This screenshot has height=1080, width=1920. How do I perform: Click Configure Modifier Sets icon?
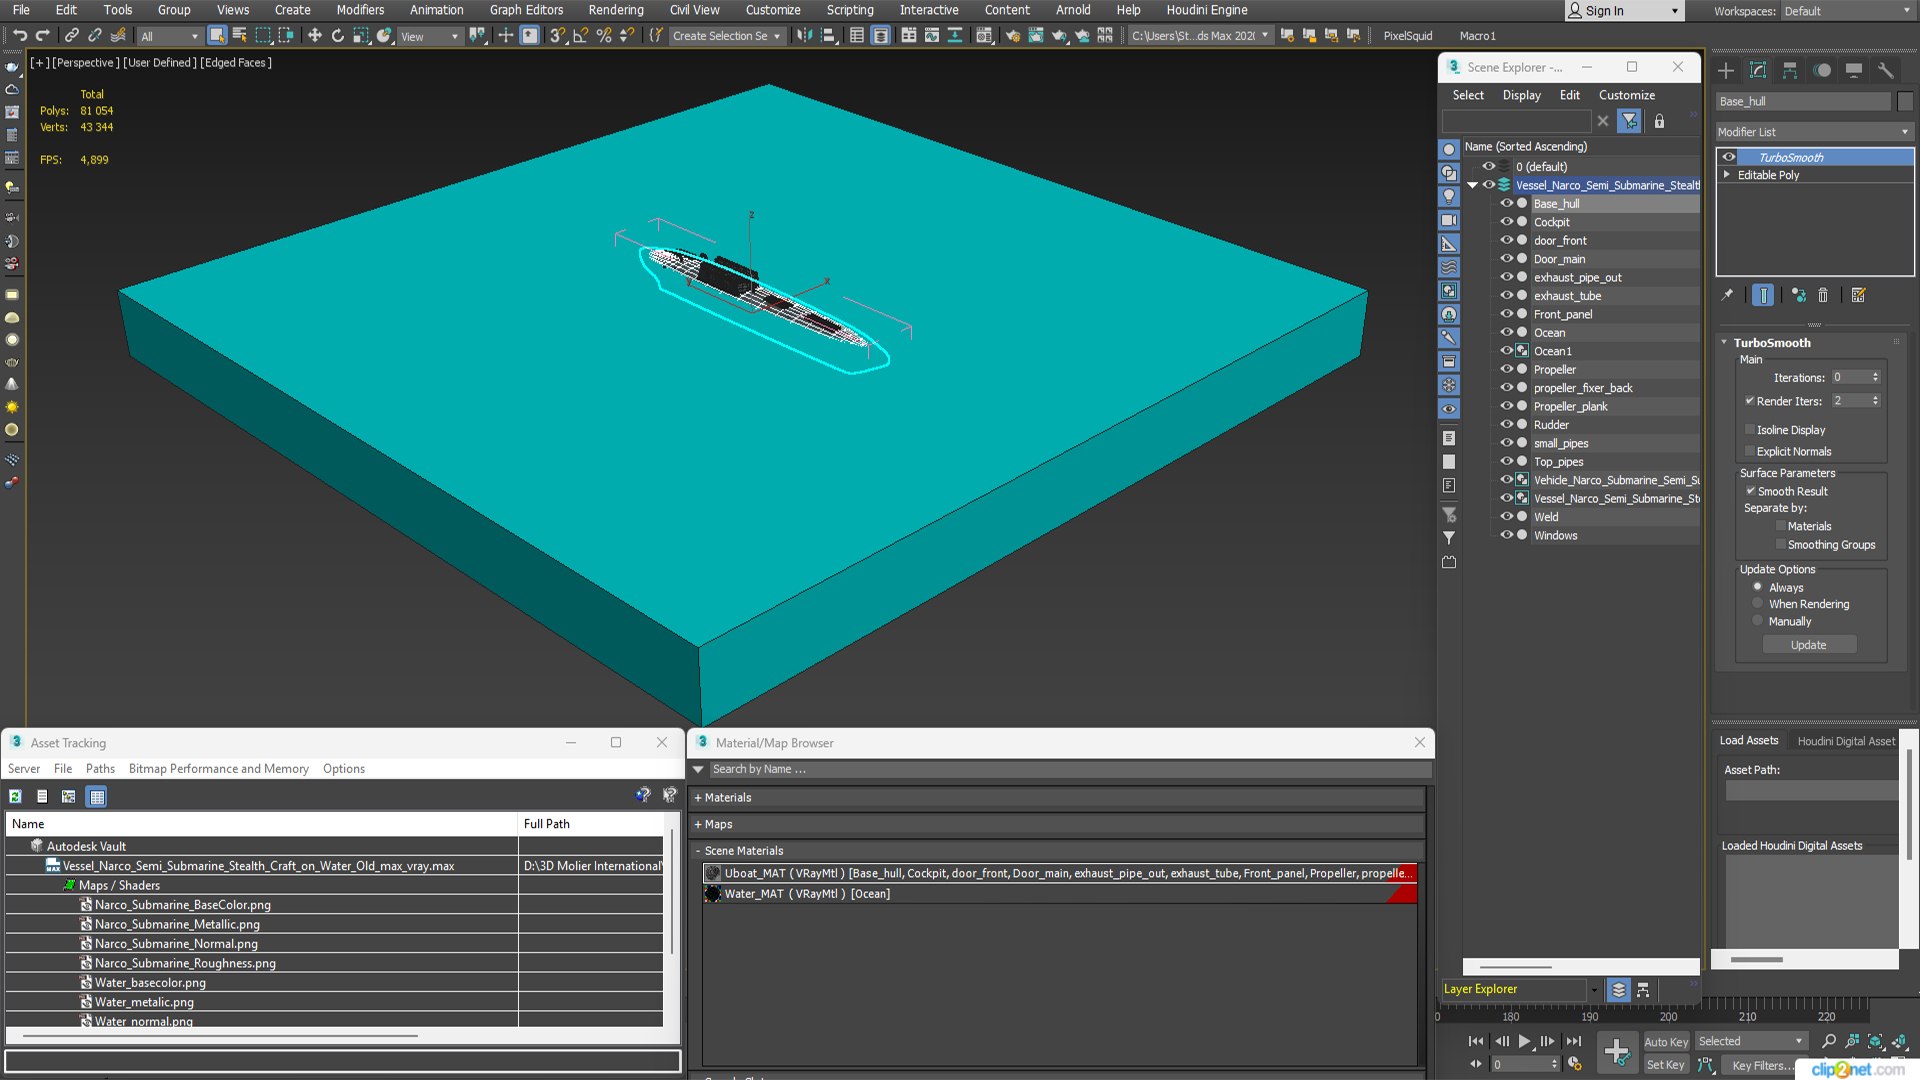click(1859, 295)
